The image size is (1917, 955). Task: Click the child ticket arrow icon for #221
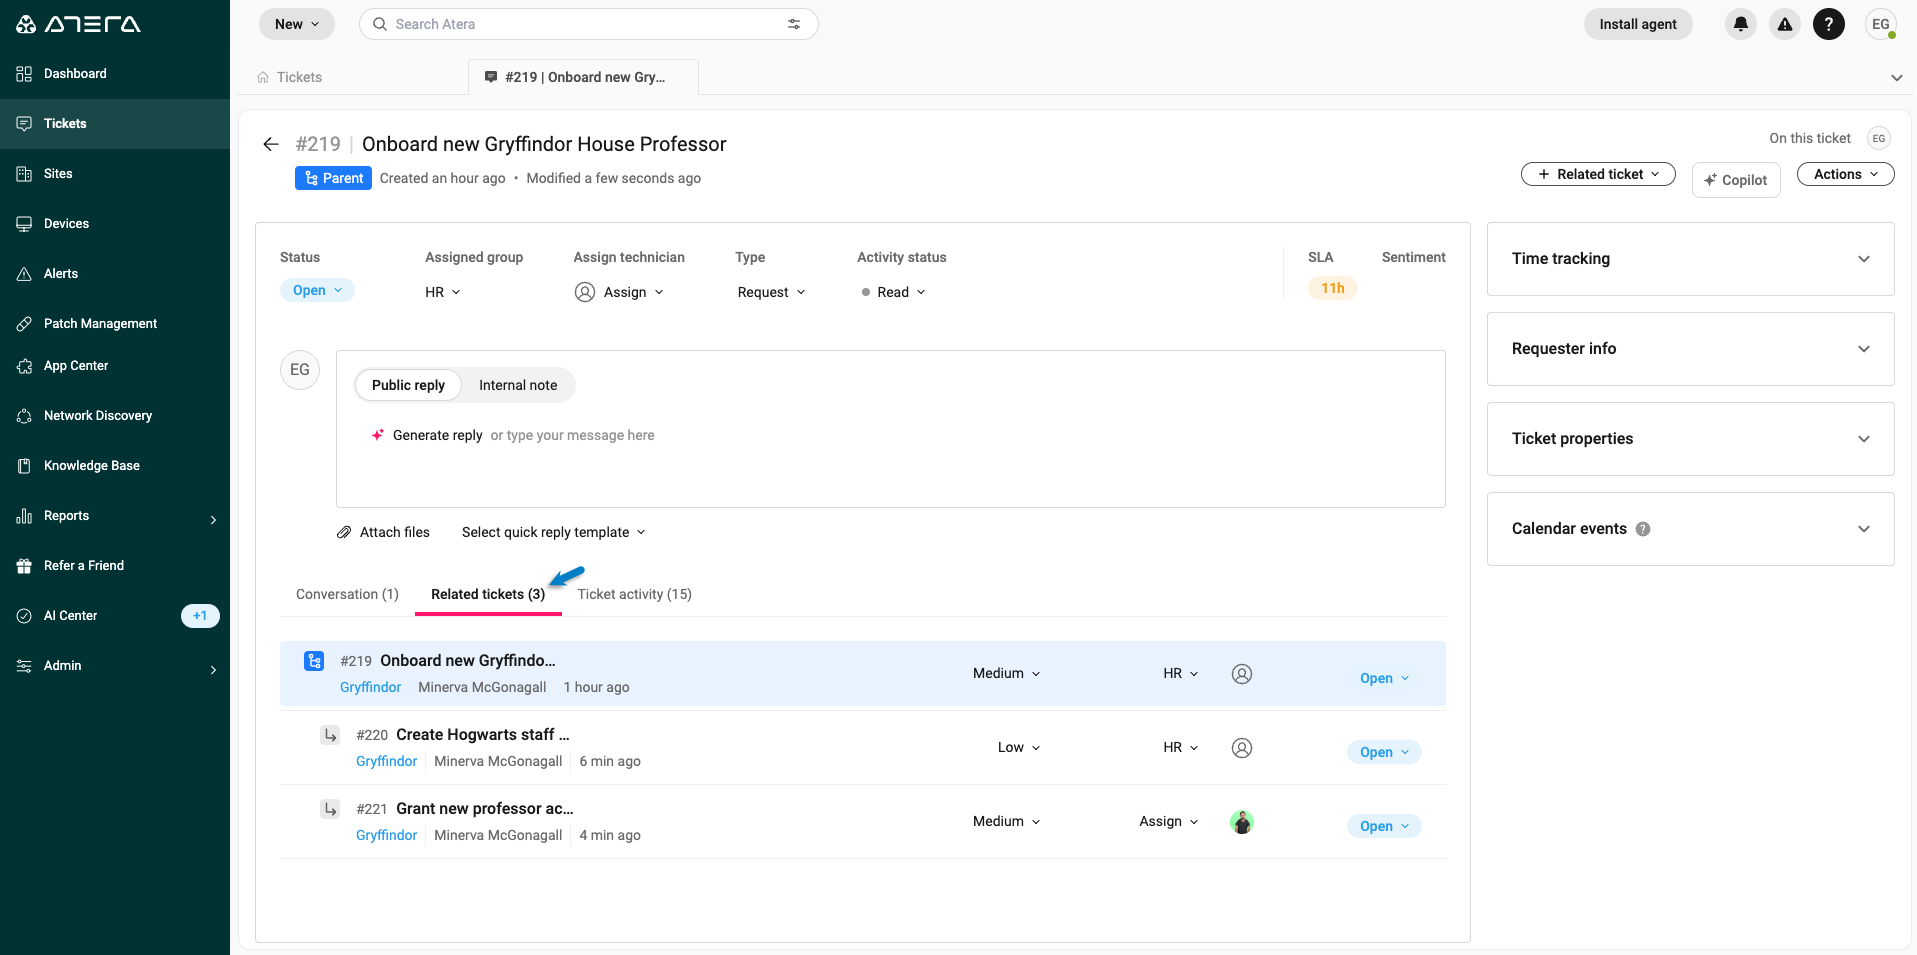pos(330,809)
